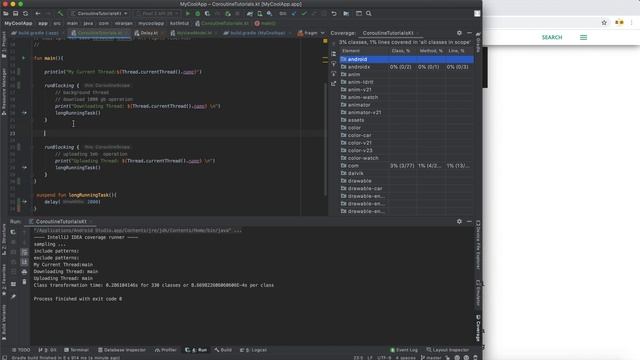Open the Event Log tool window
Image resolution: width=640 pixels, height=360 pixels.
click(404, 350)
